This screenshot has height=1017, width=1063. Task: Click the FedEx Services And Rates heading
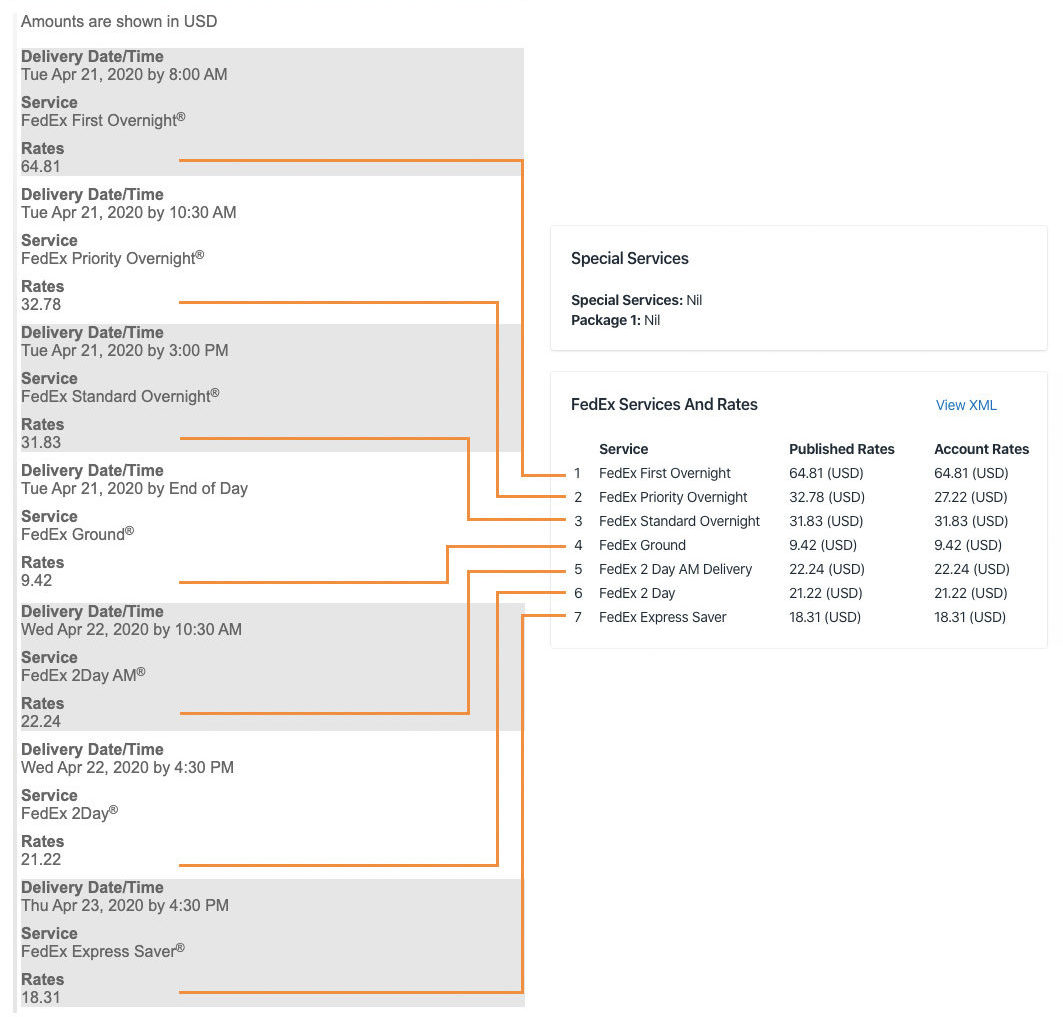[664, 405]
